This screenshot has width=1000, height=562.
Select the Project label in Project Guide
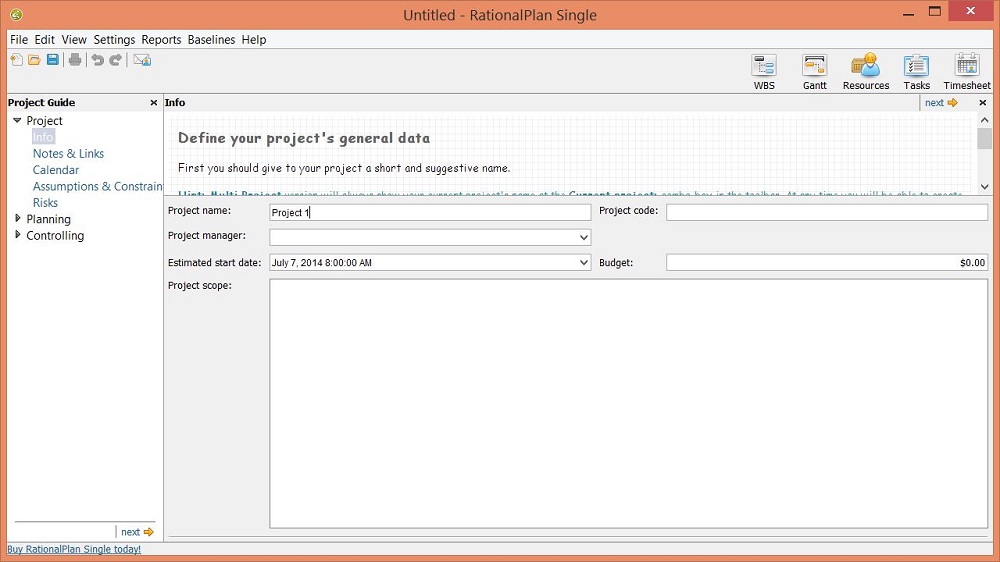(x=45, y=121)
